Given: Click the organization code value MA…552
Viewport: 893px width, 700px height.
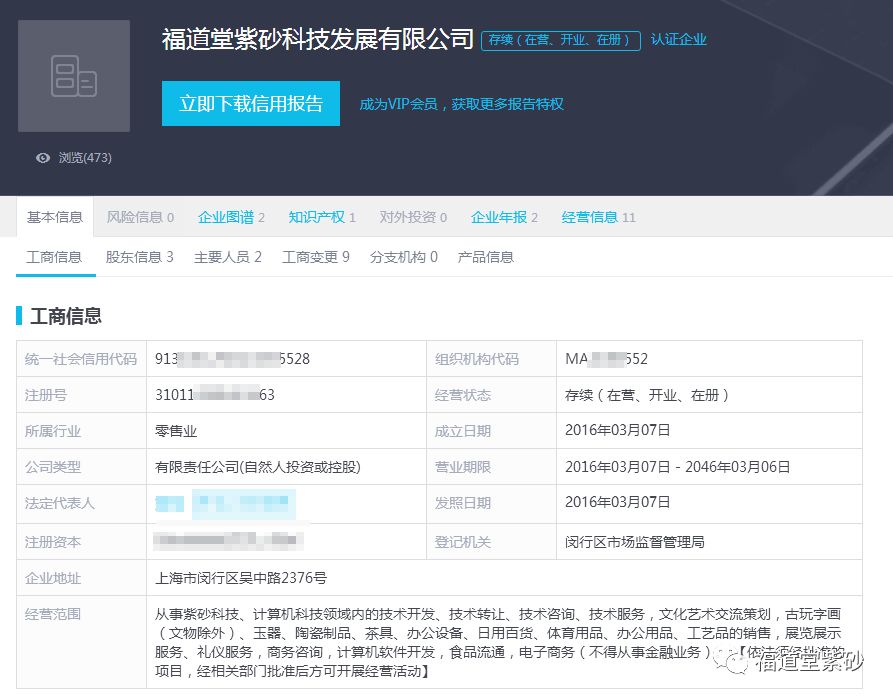Looking at the screenshot, I should [607, 359].
